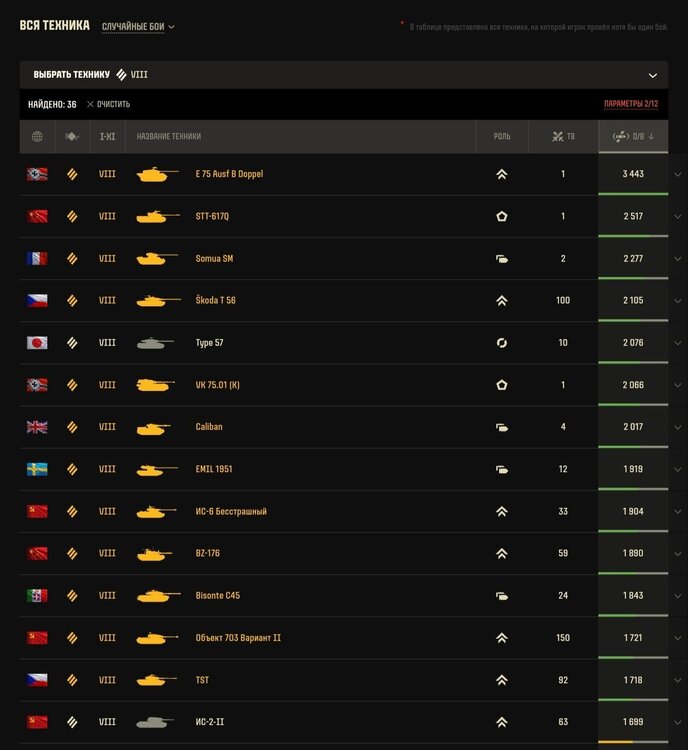The height and width of the screenshot is (750, 688).
Task: Sort by nation globe icon column
Action: 37,137
